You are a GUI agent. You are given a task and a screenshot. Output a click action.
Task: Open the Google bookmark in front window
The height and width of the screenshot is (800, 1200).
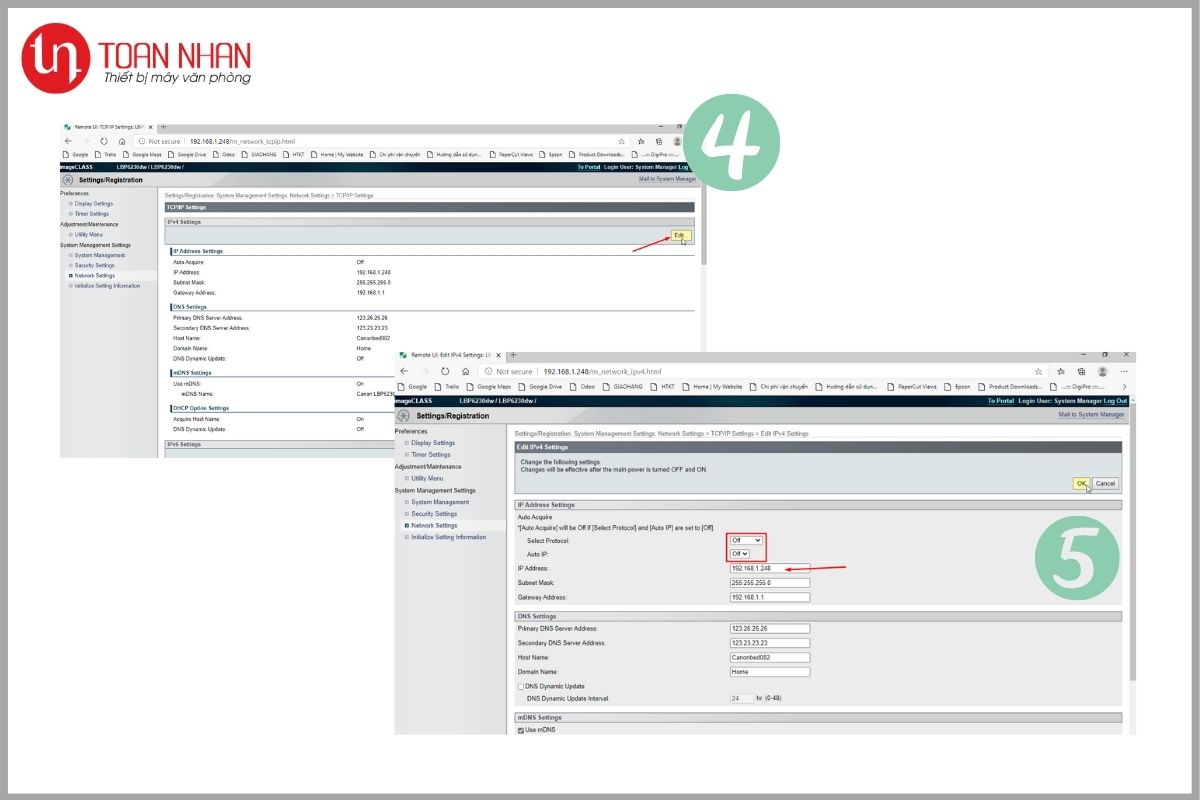tap(412, 386)
